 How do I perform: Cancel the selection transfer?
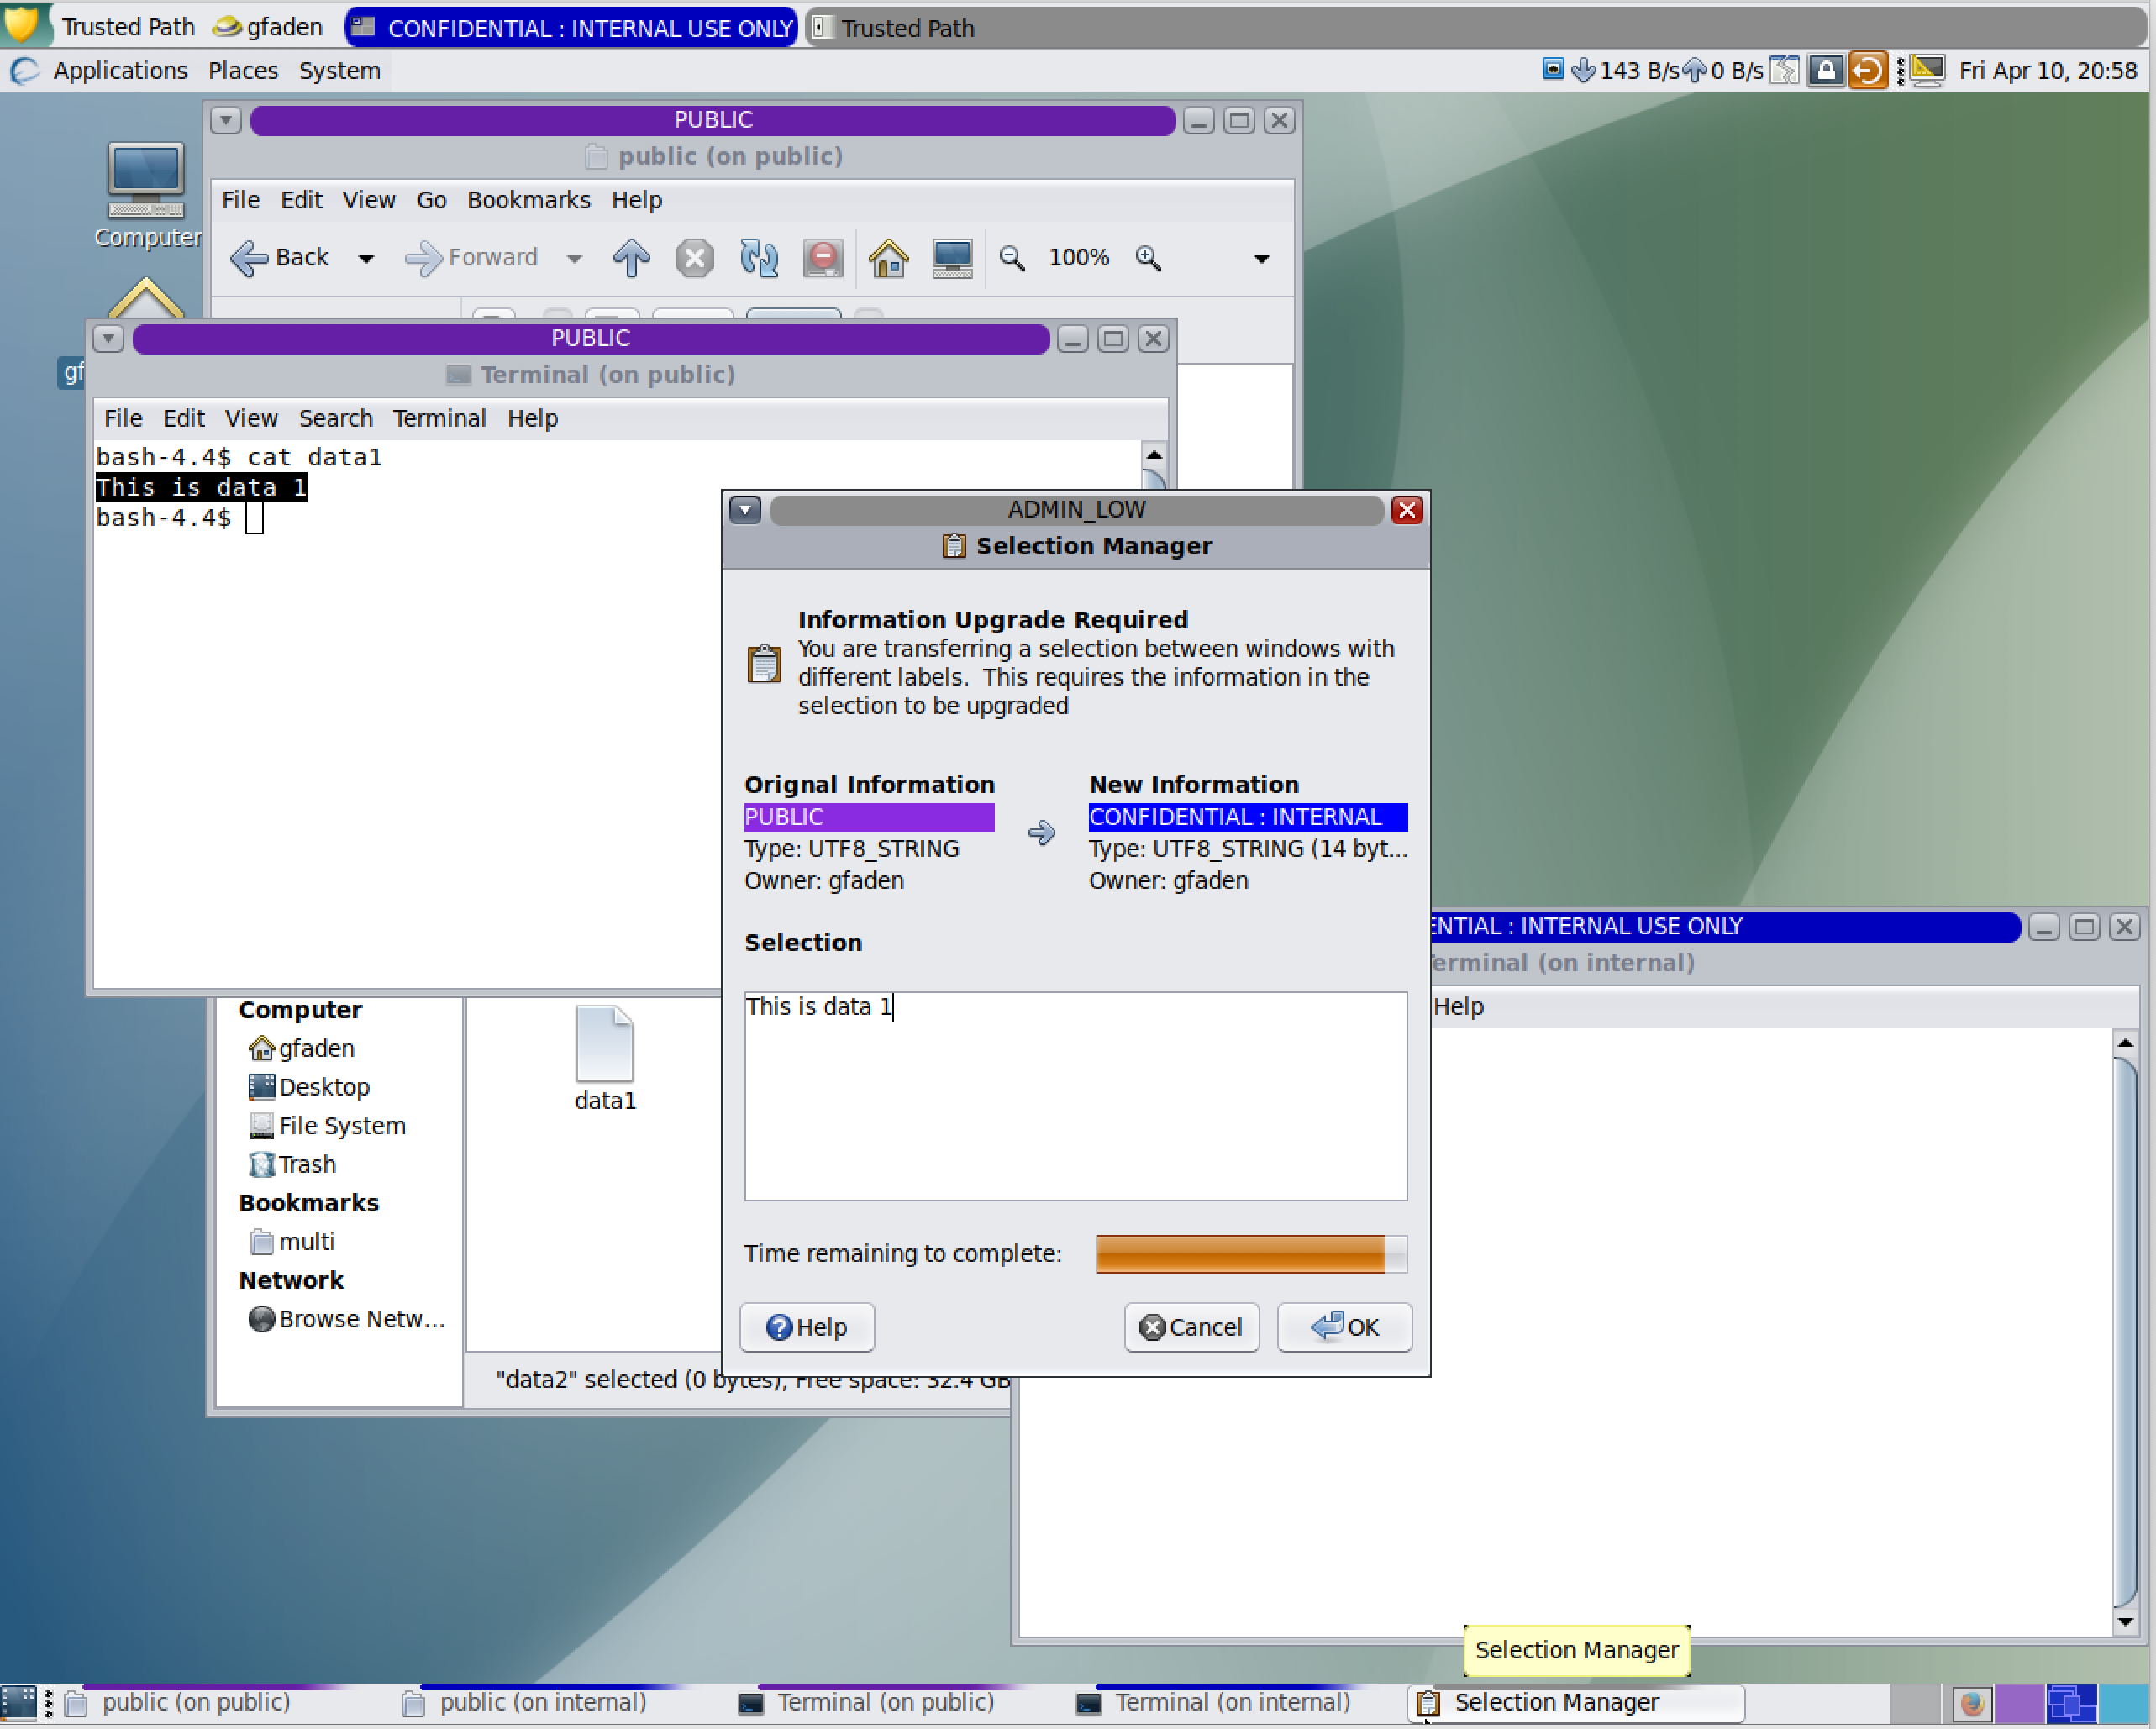tap(1191, 1327)
